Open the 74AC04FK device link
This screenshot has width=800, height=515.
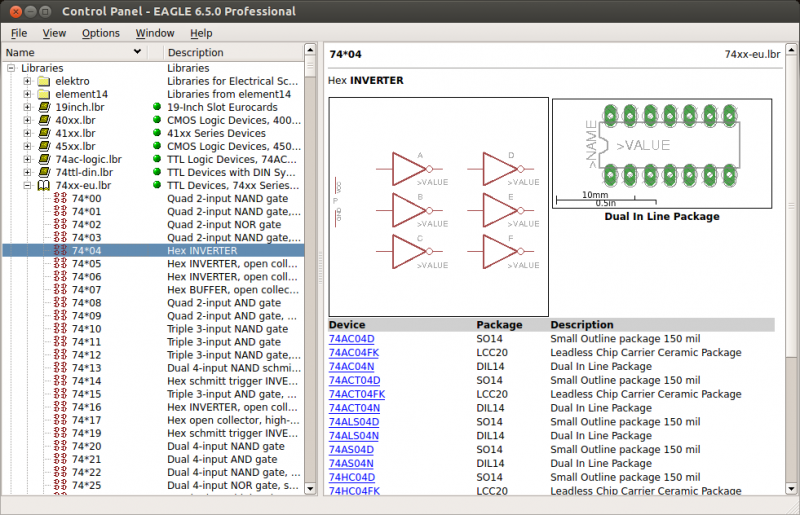tap(354, 353)
